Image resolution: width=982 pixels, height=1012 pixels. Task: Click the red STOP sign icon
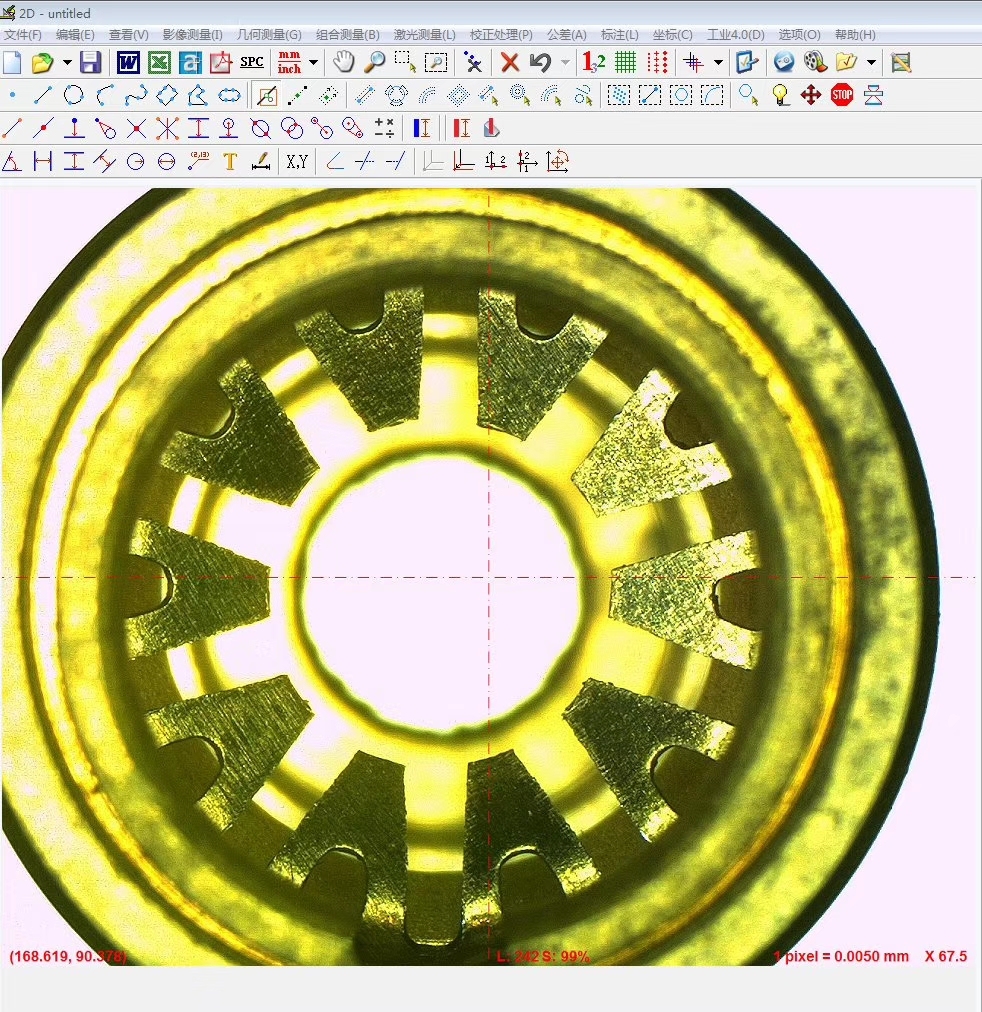842,96
